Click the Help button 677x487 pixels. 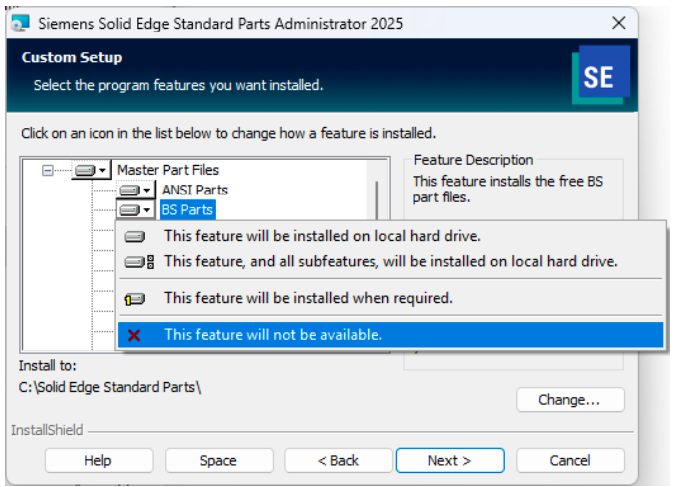click(x=99, y=461)
